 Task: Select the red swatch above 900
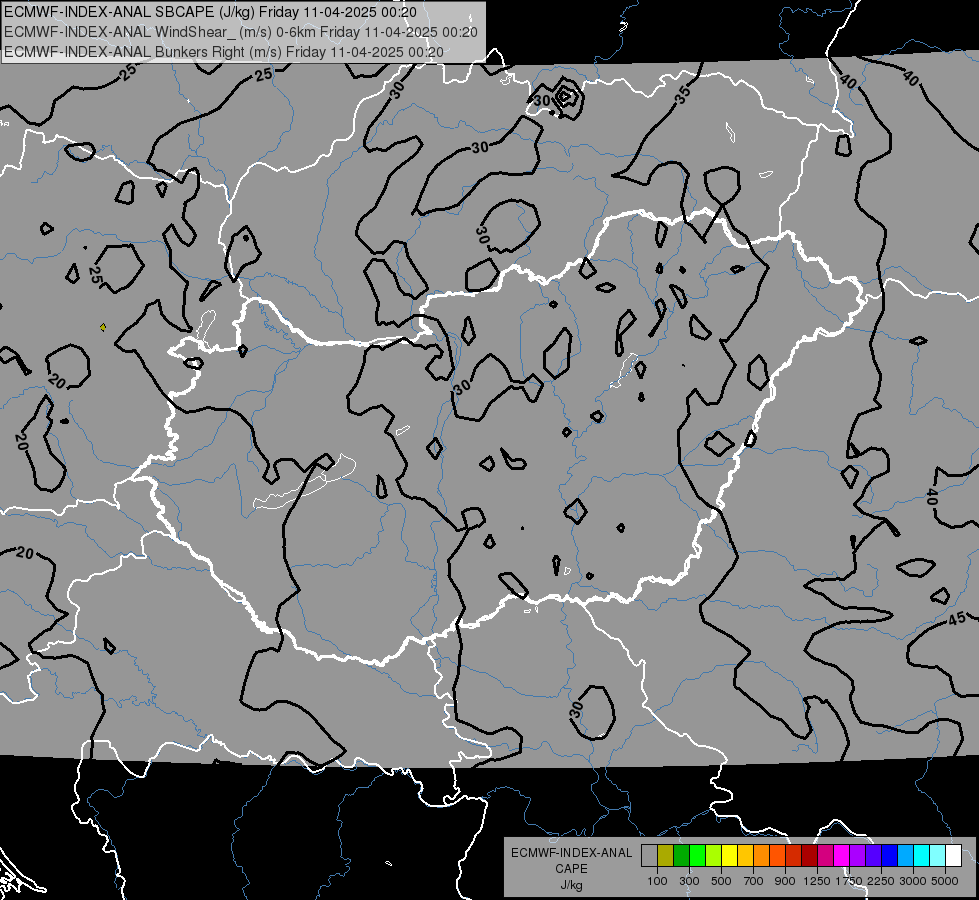[x=794, y=855]
